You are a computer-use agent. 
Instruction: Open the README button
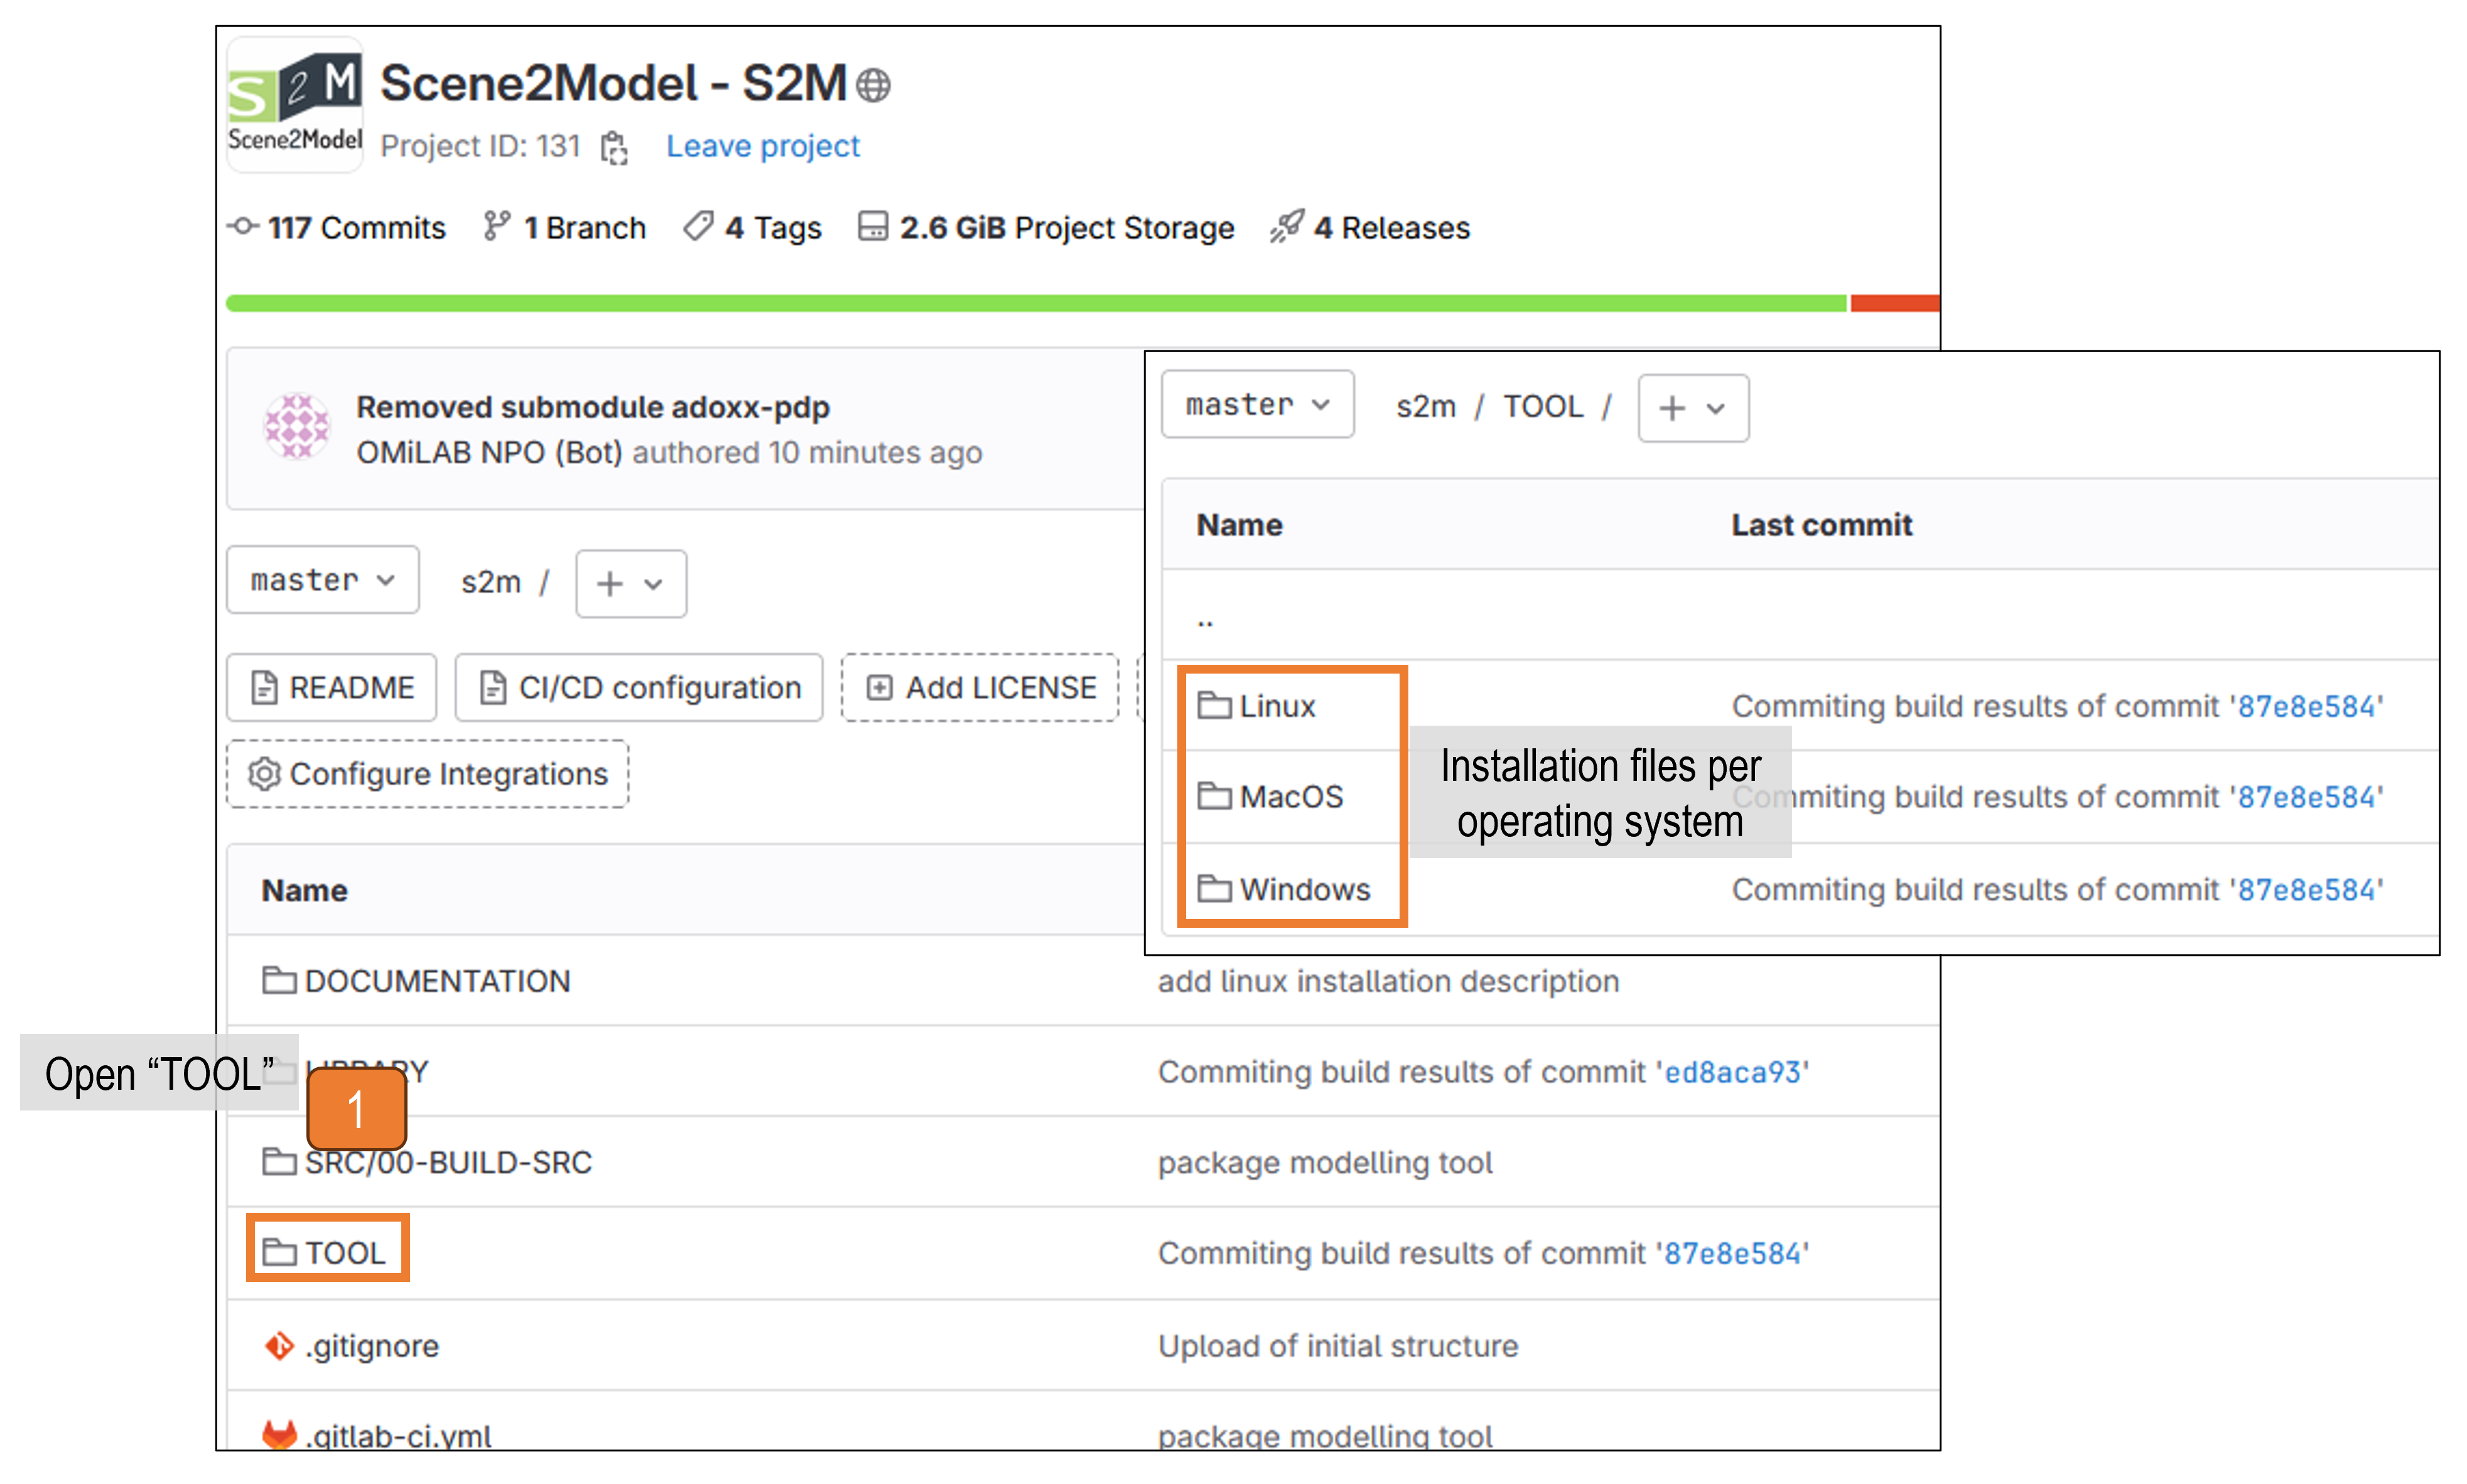(x=332, y=688)
